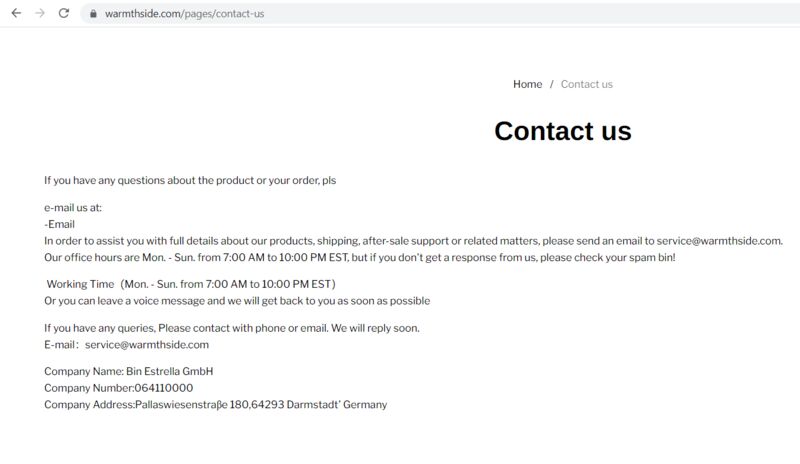The width and height of the screenshot is (800, 464).
Task: Open the Home breadcrumb link
Action: tap(528, 84)
